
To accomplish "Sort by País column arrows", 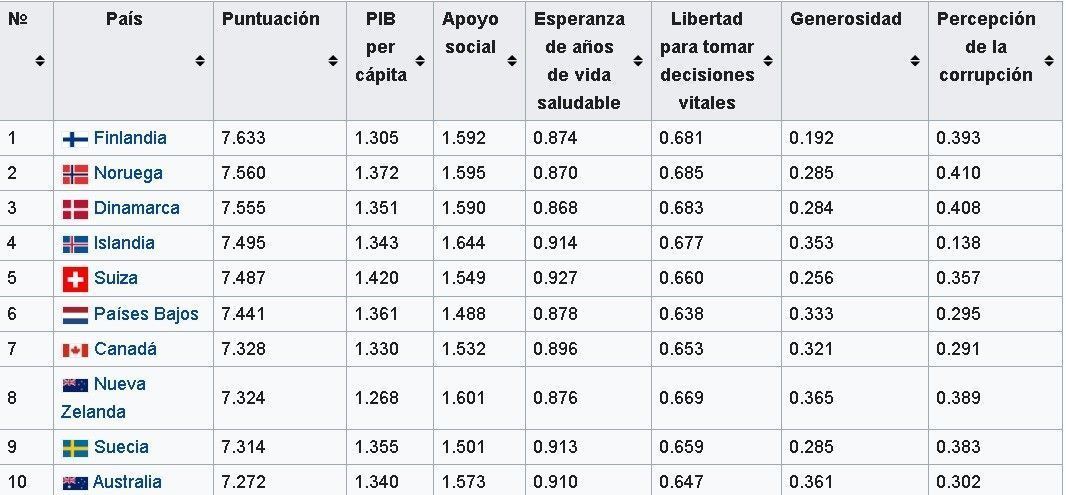I will tap(200, 61).
